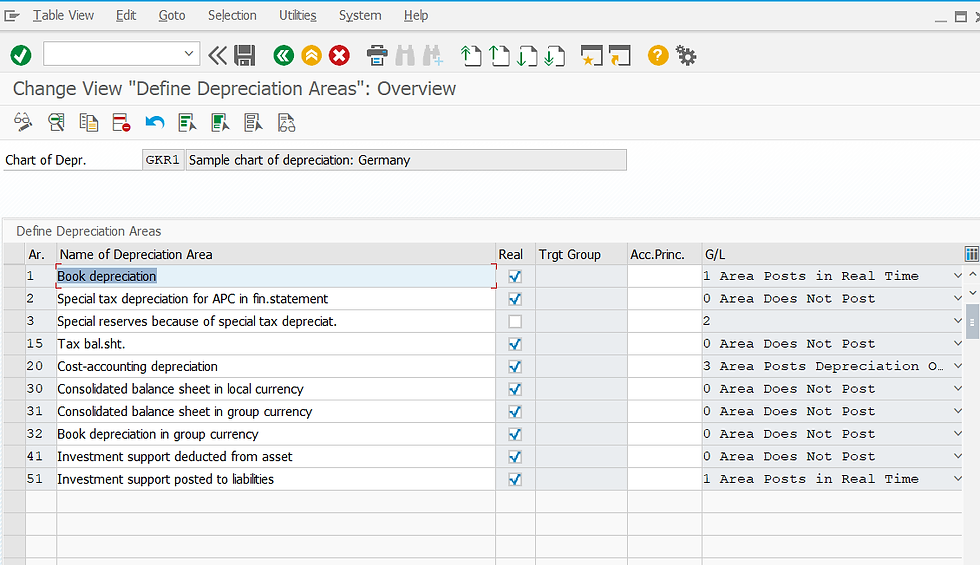Click the Print icon
Viewport: 980px width, 565px height.
point(377,56)
